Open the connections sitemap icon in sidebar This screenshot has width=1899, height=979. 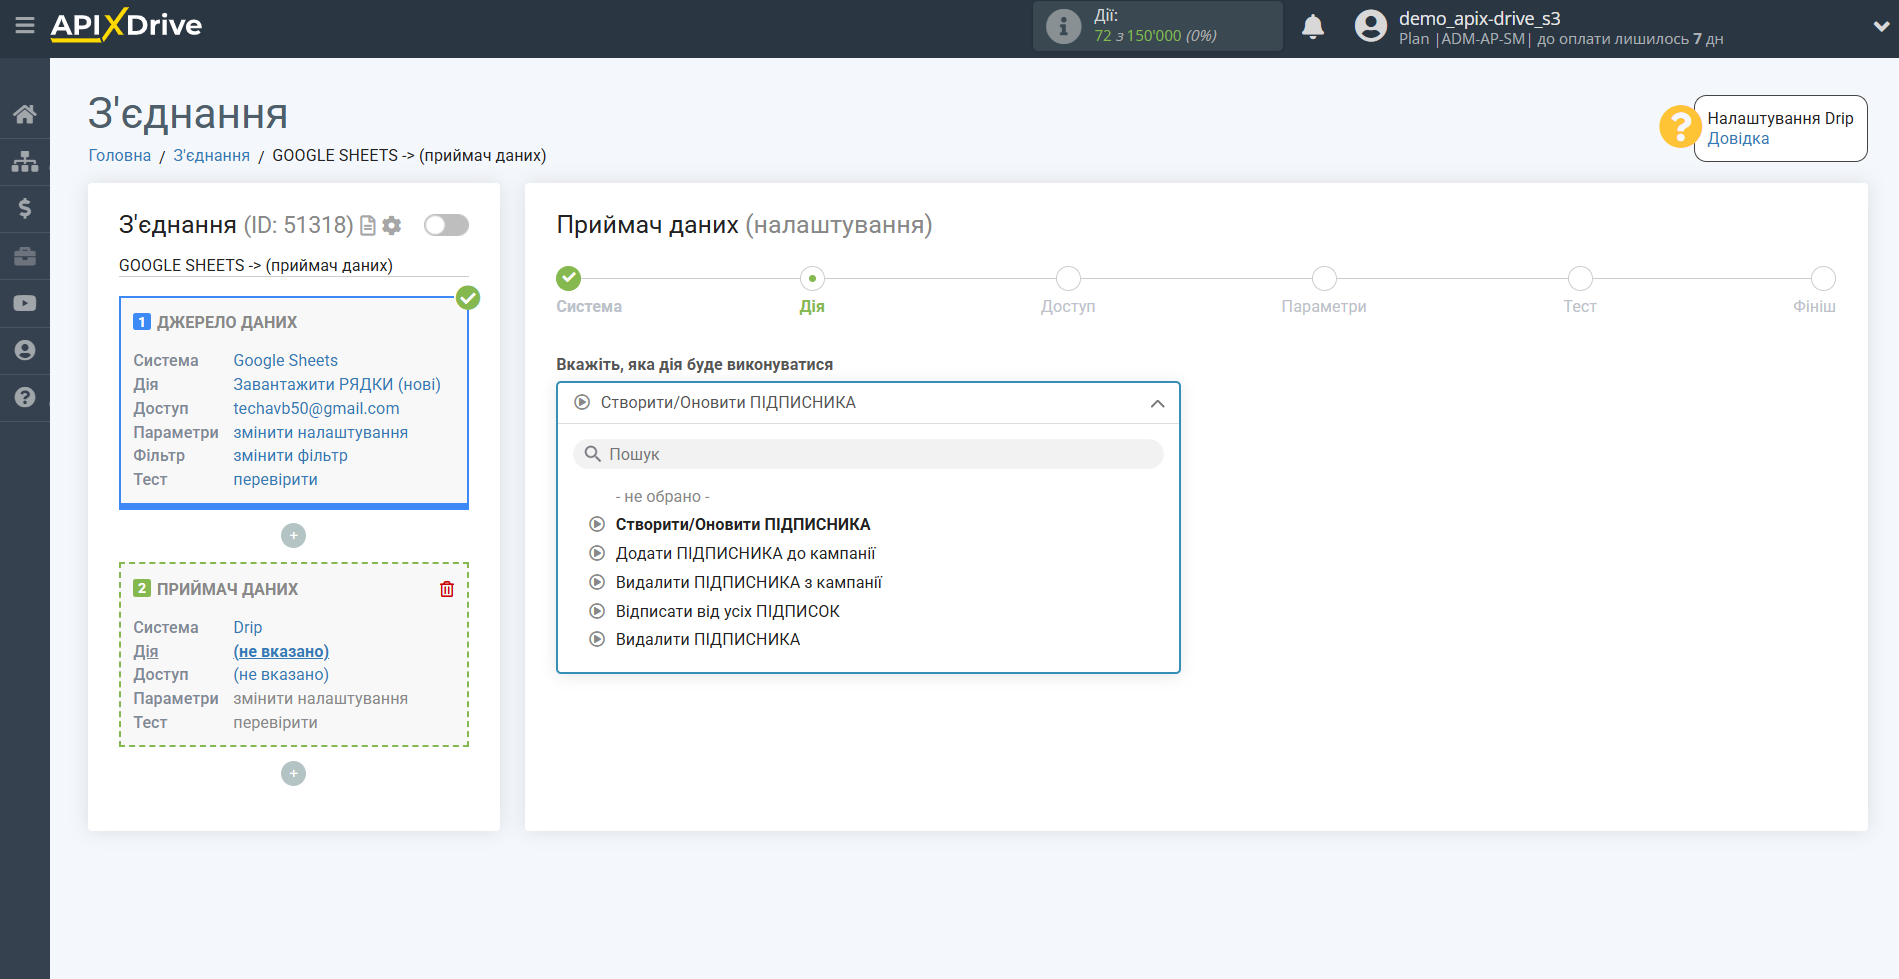coord(25,161)
